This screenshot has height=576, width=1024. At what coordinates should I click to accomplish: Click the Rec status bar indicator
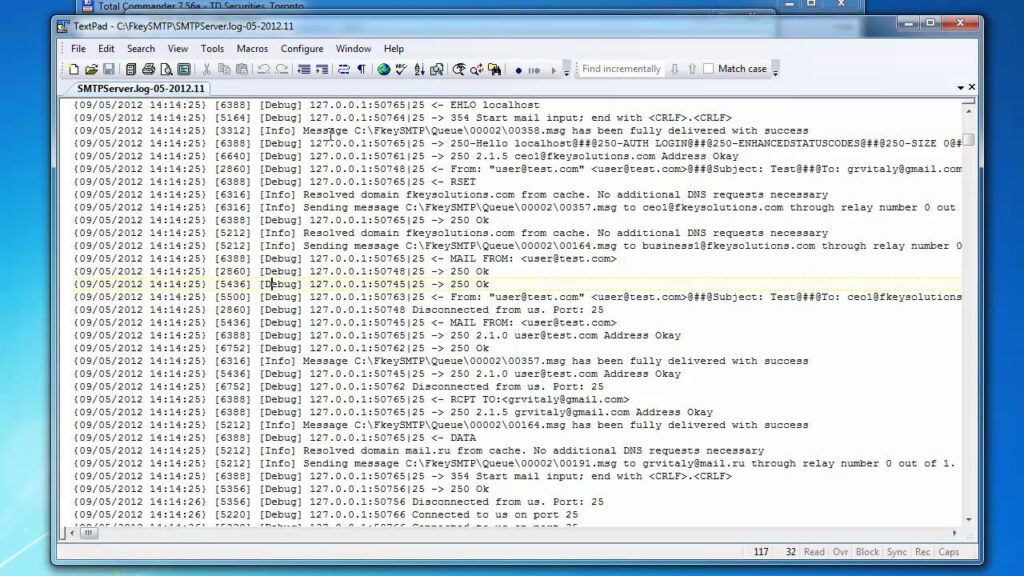pos(922,552)
